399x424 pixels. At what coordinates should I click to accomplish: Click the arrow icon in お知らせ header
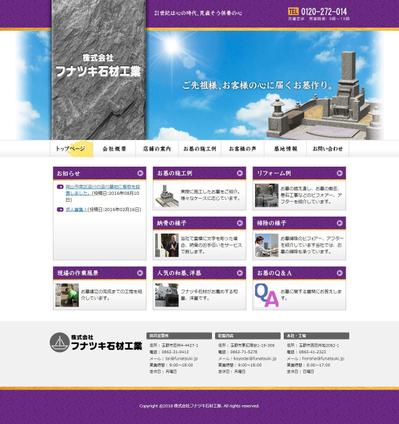[x=140, y=173]
